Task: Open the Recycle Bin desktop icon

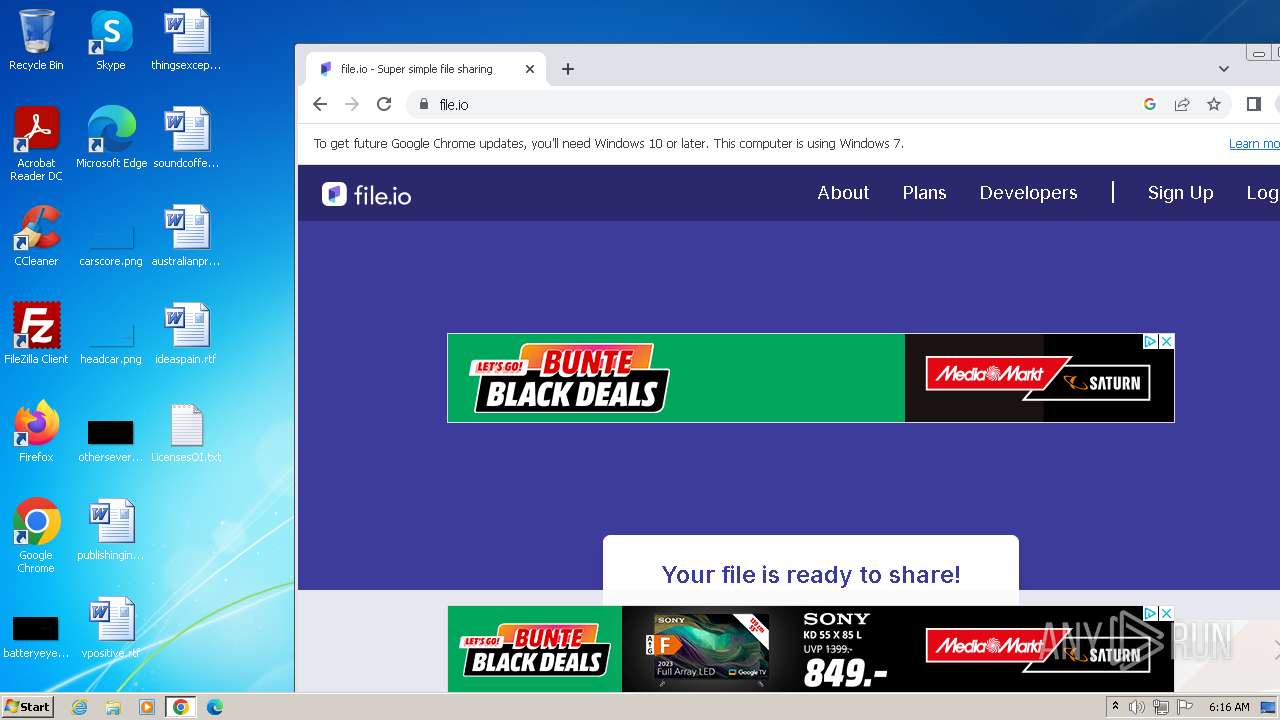Action: click(36, 40)
